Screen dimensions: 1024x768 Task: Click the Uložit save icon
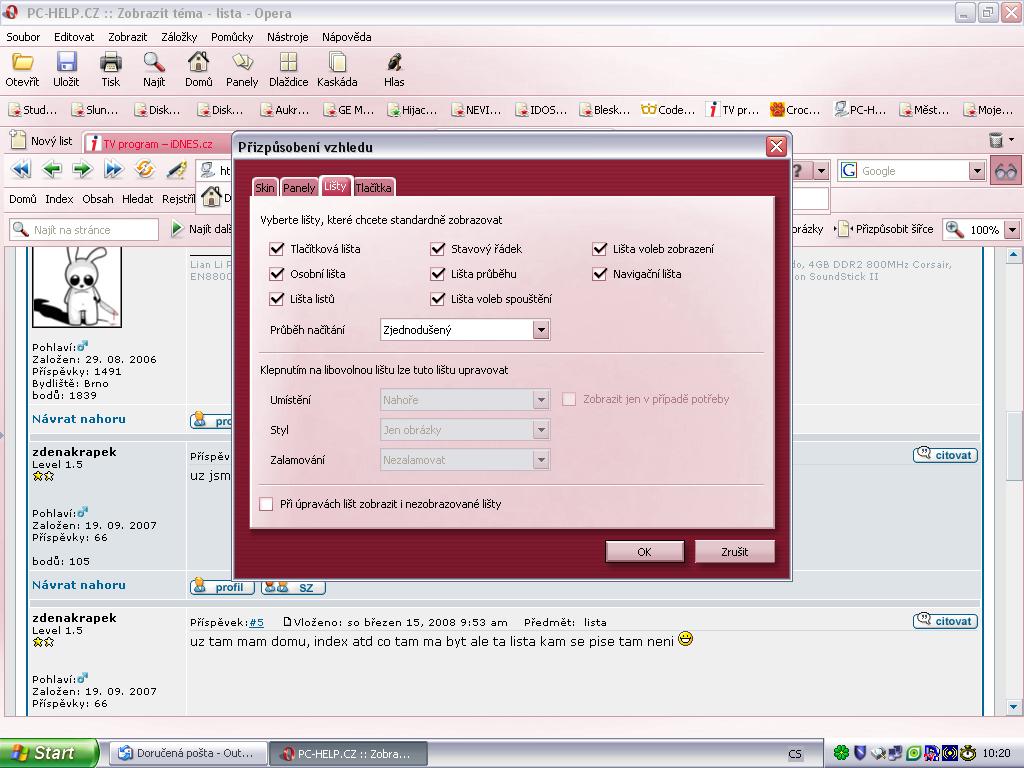[x=66, y=63]
